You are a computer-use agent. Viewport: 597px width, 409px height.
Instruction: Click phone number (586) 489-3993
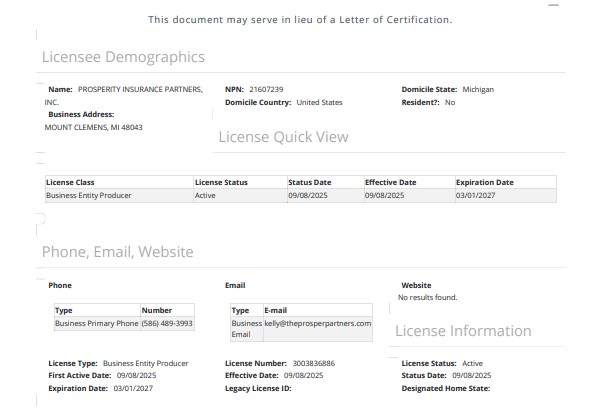pos(168,323)
